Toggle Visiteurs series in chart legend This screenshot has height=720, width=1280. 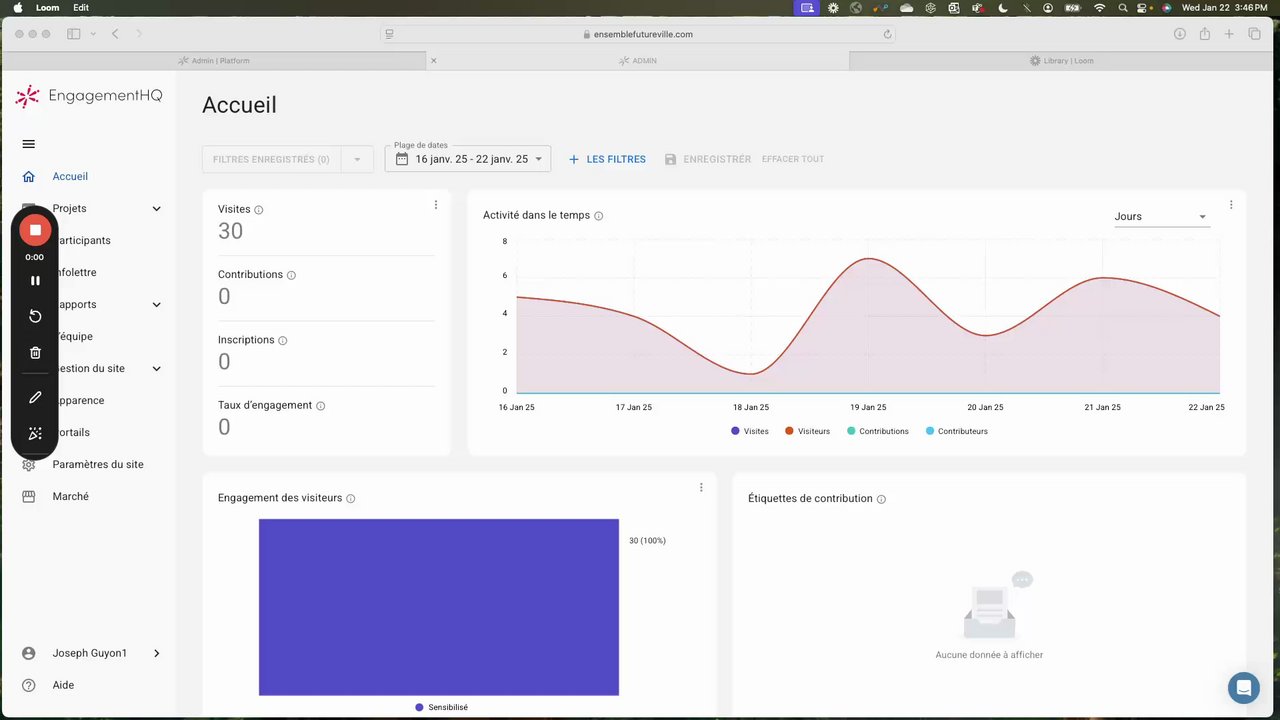pos(807,431)
